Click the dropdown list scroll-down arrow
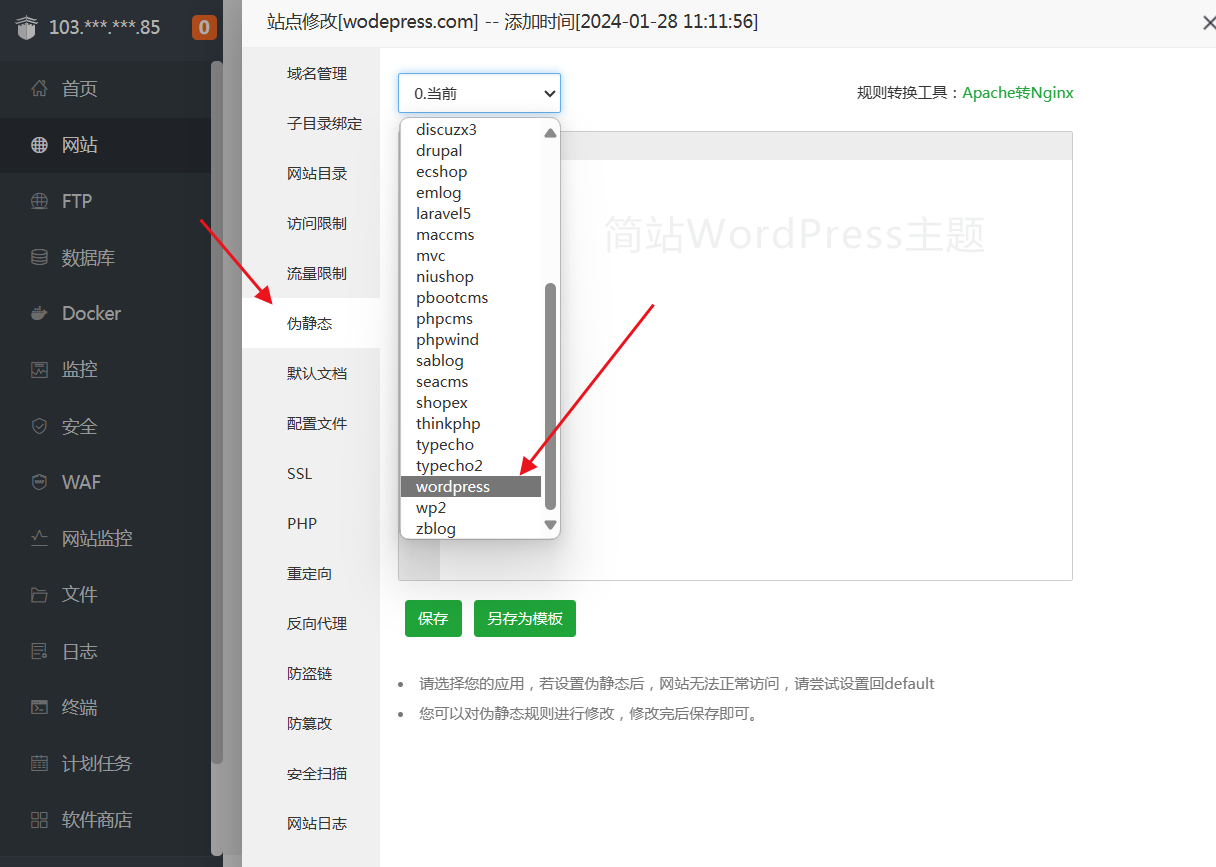The image size is (1216, 867). [x=550, y=525]
